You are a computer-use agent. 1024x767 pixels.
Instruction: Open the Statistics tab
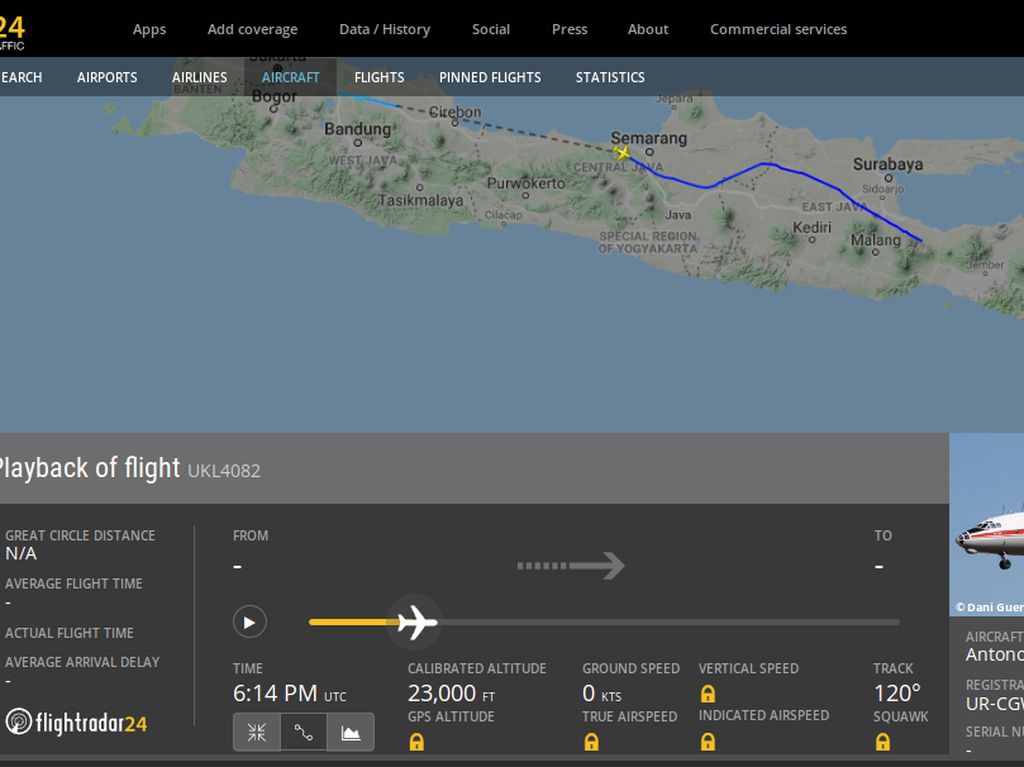610,77
